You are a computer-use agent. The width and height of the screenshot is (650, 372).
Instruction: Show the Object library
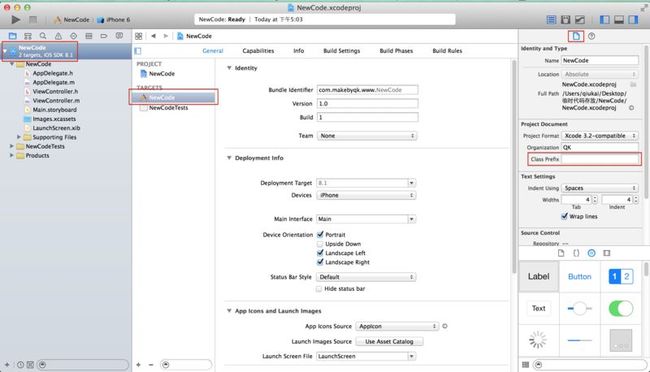coord(592,253)
